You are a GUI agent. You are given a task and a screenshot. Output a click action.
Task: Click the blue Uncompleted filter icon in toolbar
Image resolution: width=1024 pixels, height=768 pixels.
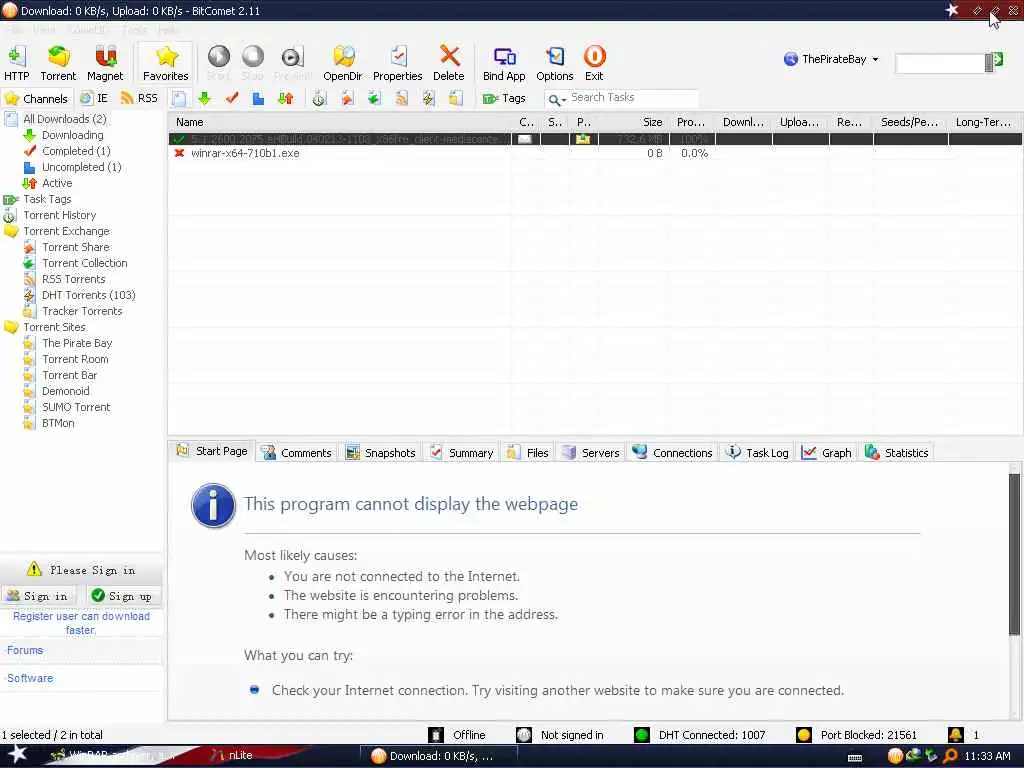coord(258,99)
